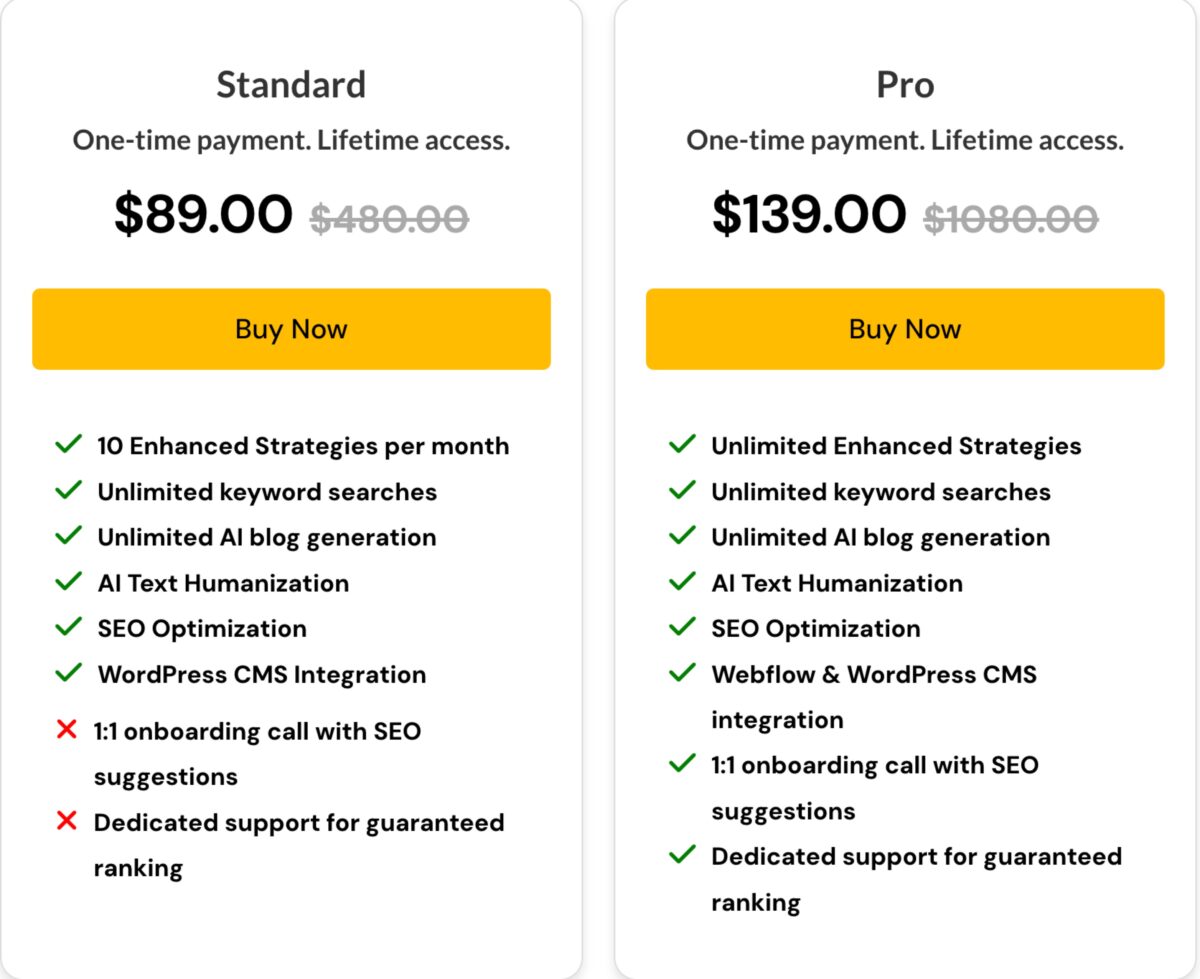
Task: Click check icon next to Webflow & WordPress CMS
Action: click(x=683, y=673)
